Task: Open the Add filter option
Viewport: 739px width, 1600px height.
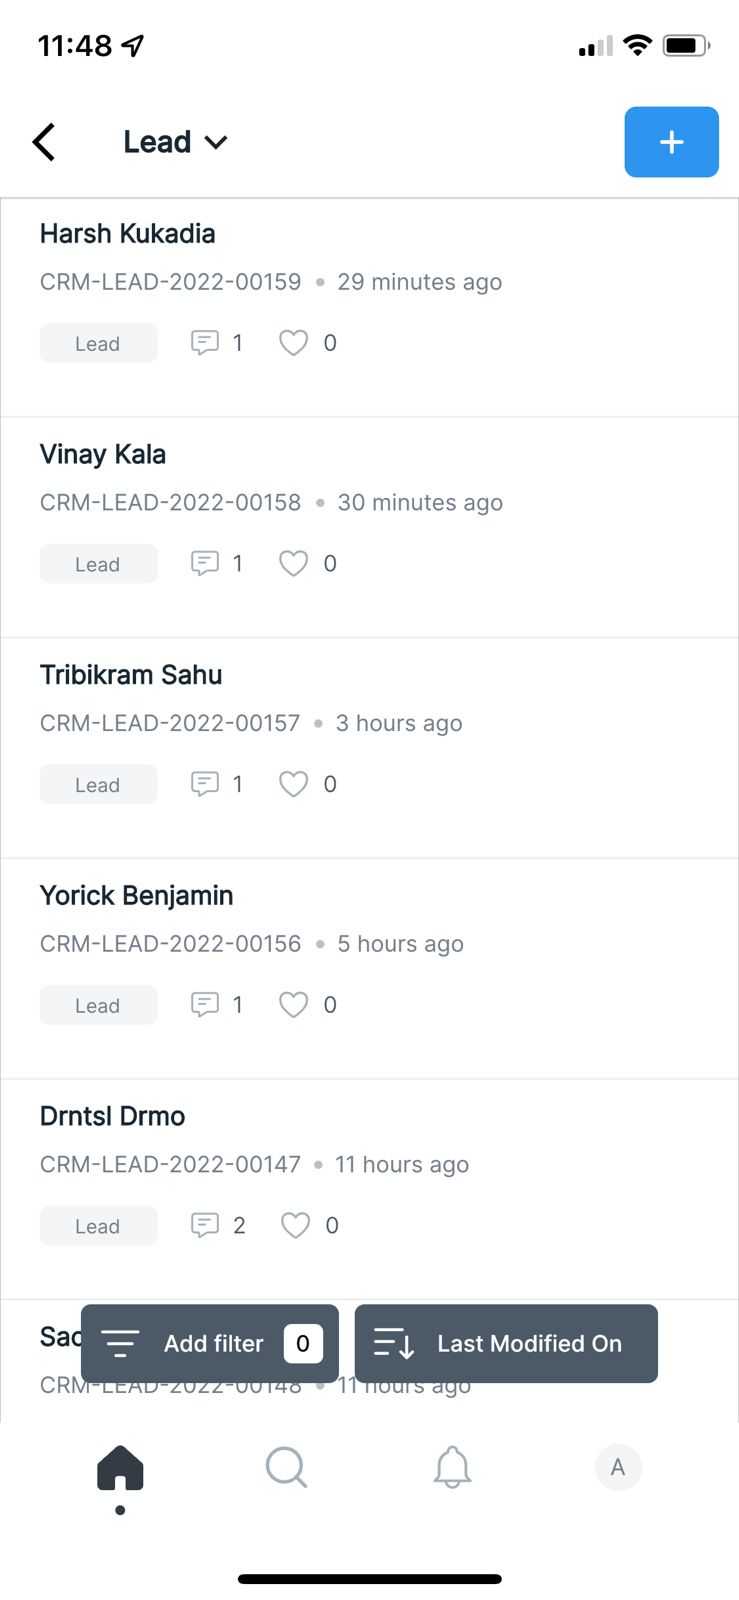Action: [x=210, y=1343]
